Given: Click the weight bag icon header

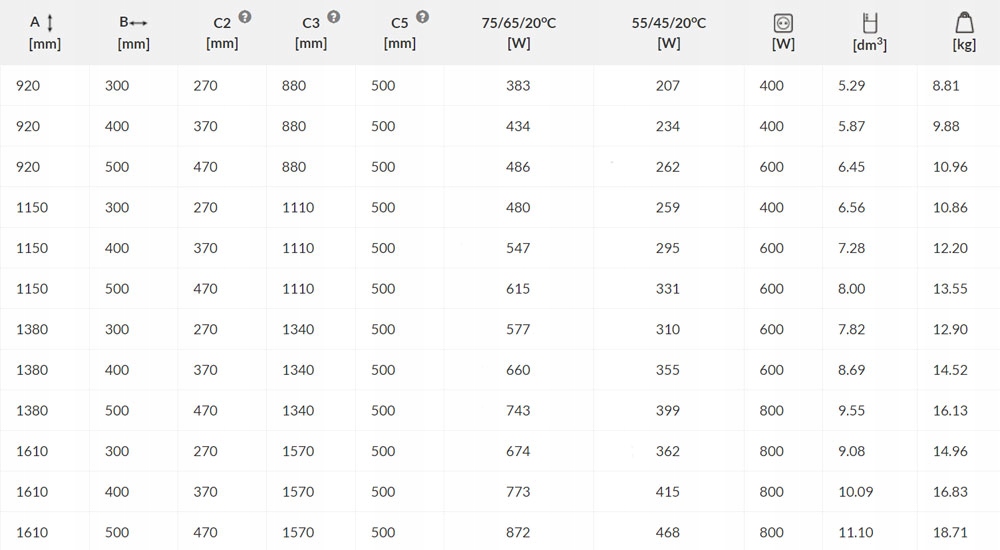Looking at the screenshot, I should click(x=964, y=23).
